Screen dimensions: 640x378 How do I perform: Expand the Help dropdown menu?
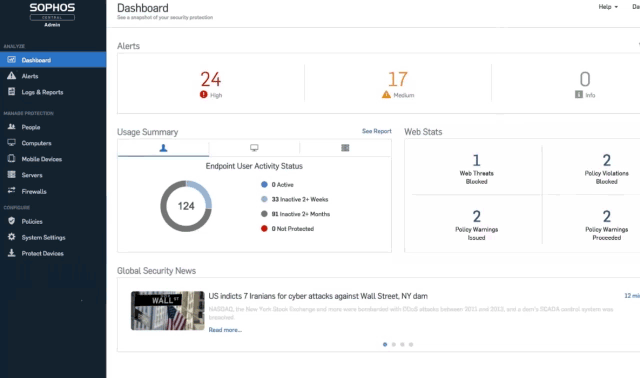click(608, 7)
